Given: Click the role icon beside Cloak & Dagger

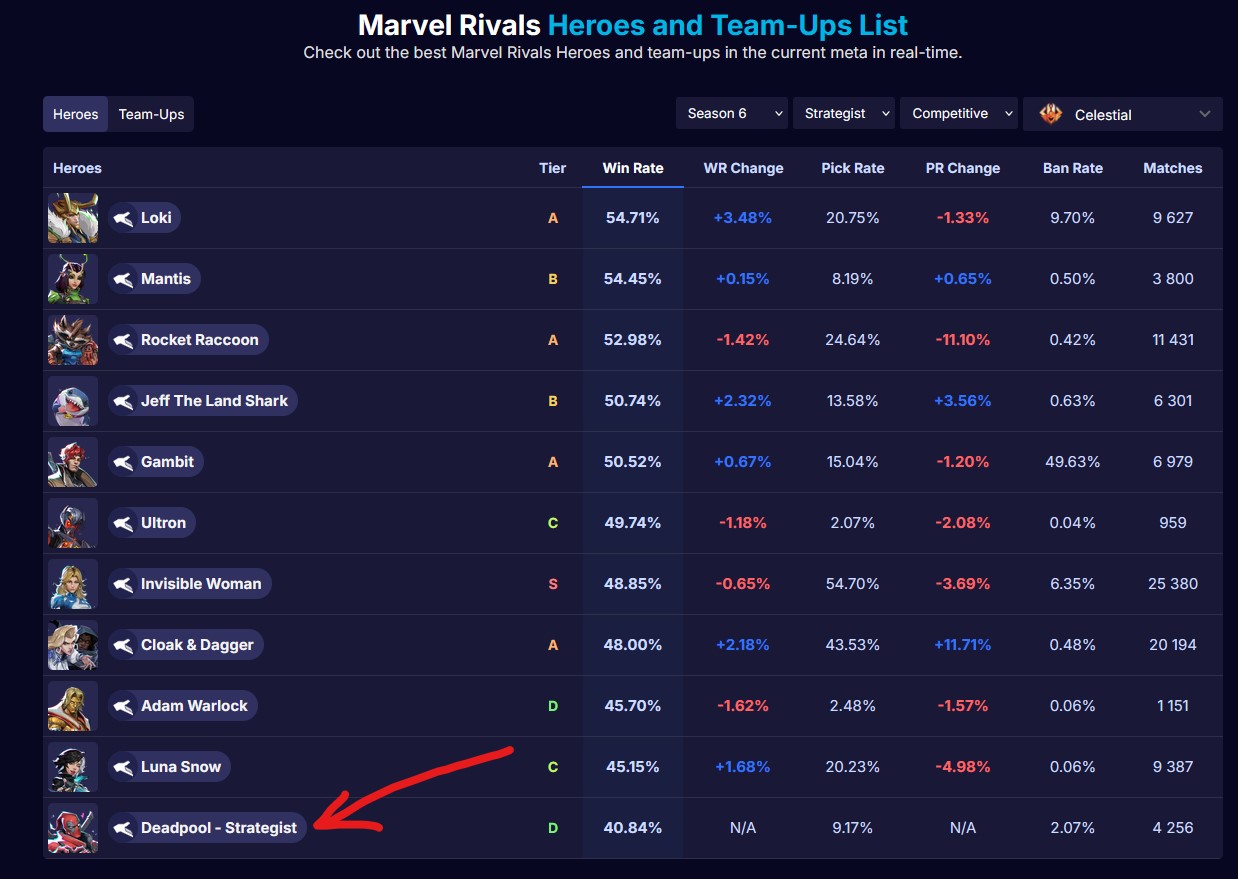Looking at the screenshot, I should [123, 645].
